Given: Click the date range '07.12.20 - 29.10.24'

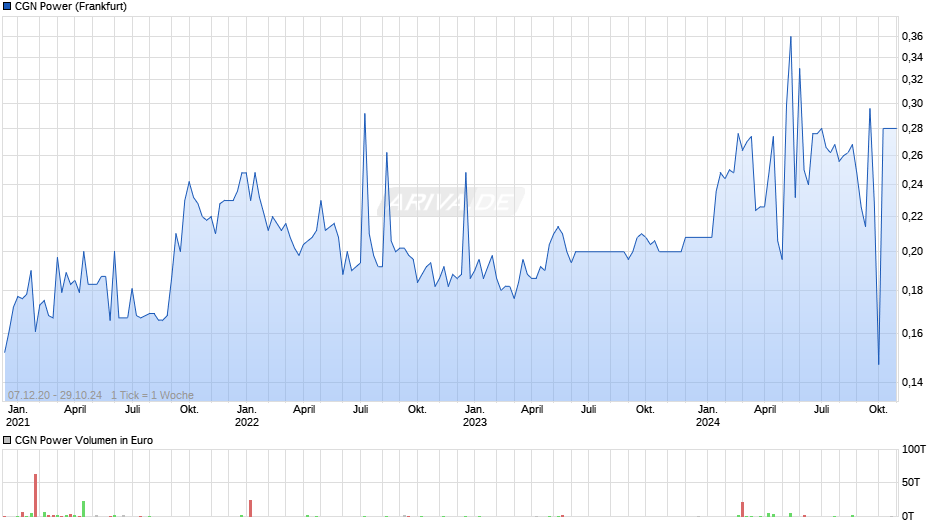Looking at the screenshot, I should (55, 395).
